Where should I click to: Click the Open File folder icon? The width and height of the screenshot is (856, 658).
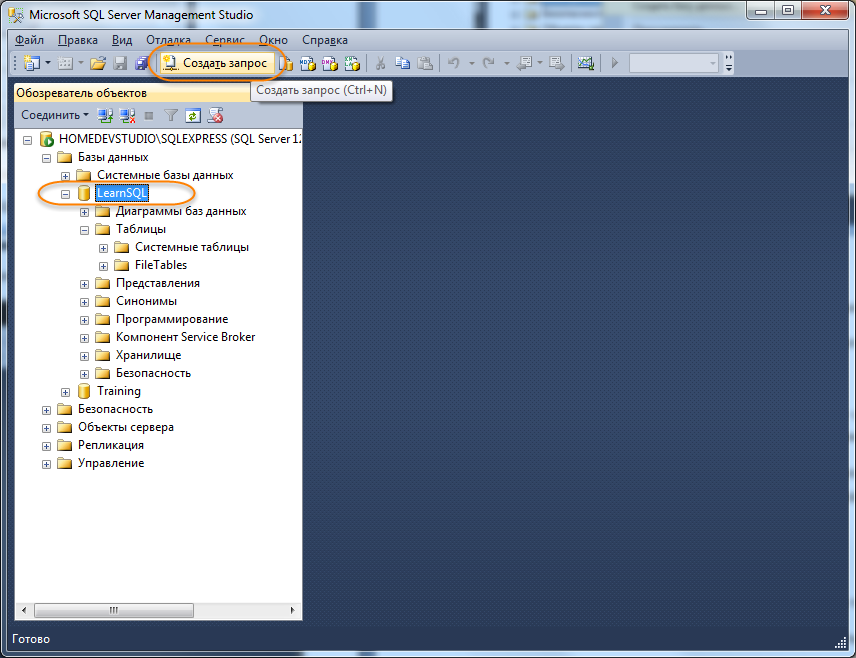click(98, 63)
